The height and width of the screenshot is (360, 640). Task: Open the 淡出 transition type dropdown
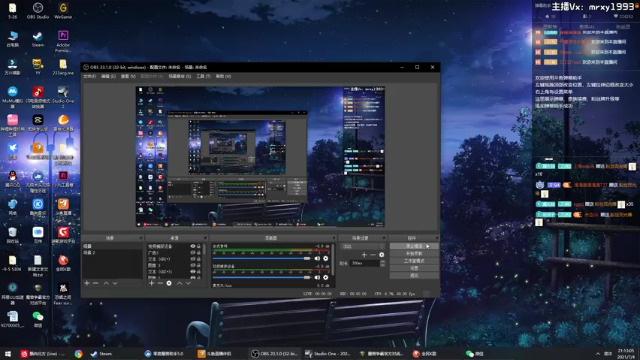click(x=363, y=246)
